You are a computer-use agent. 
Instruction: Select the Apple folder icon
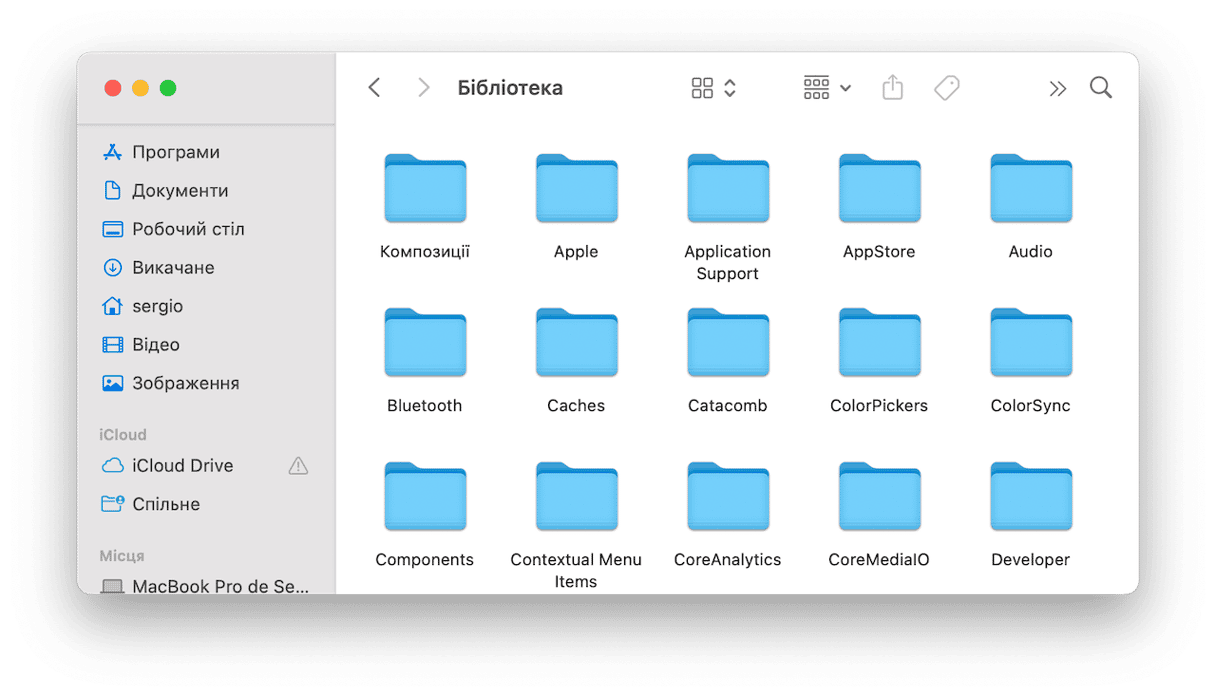(x=576, y=188)
